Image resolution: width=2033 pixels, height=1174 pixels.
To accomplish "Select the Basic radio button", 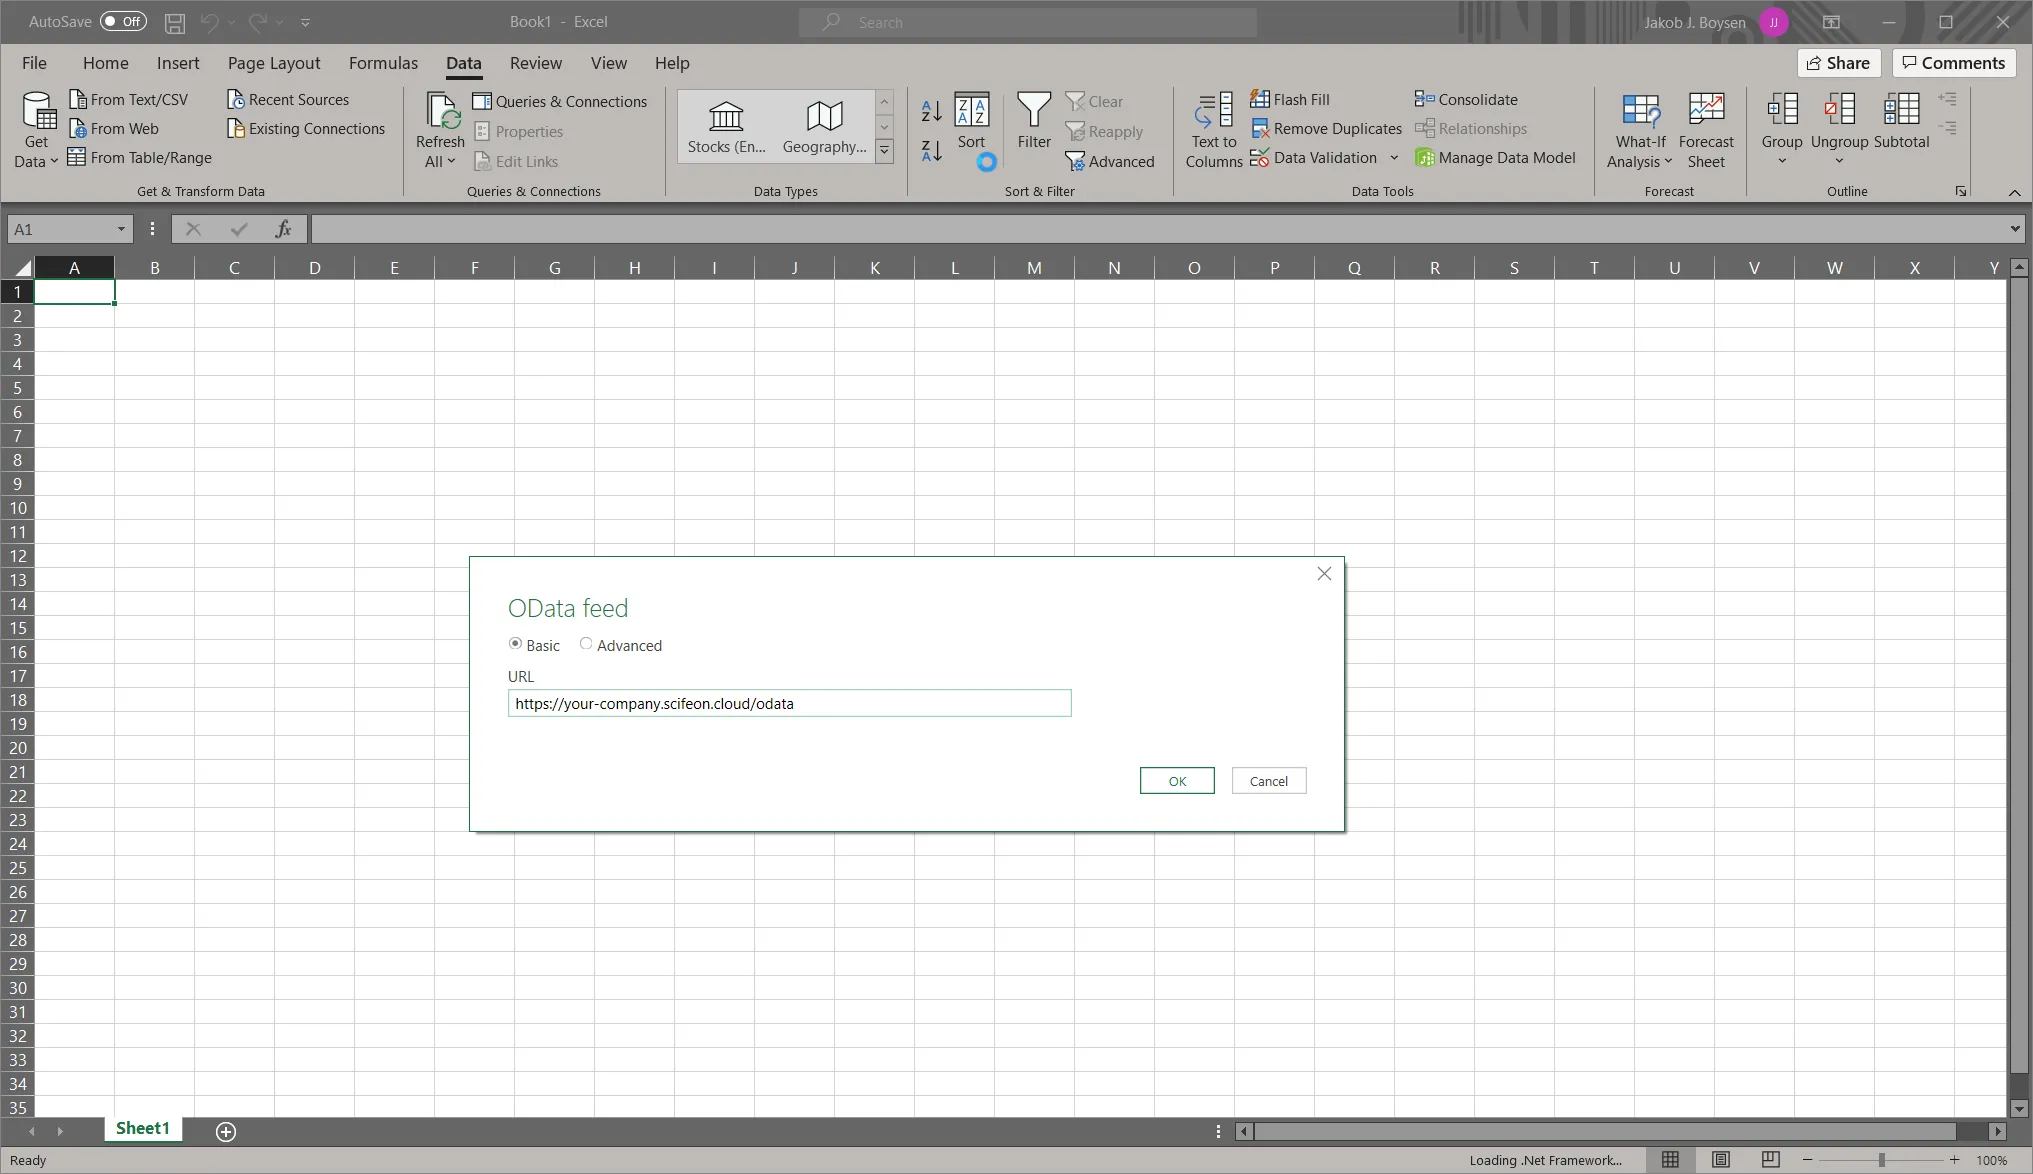I will [x=514, y=644].
